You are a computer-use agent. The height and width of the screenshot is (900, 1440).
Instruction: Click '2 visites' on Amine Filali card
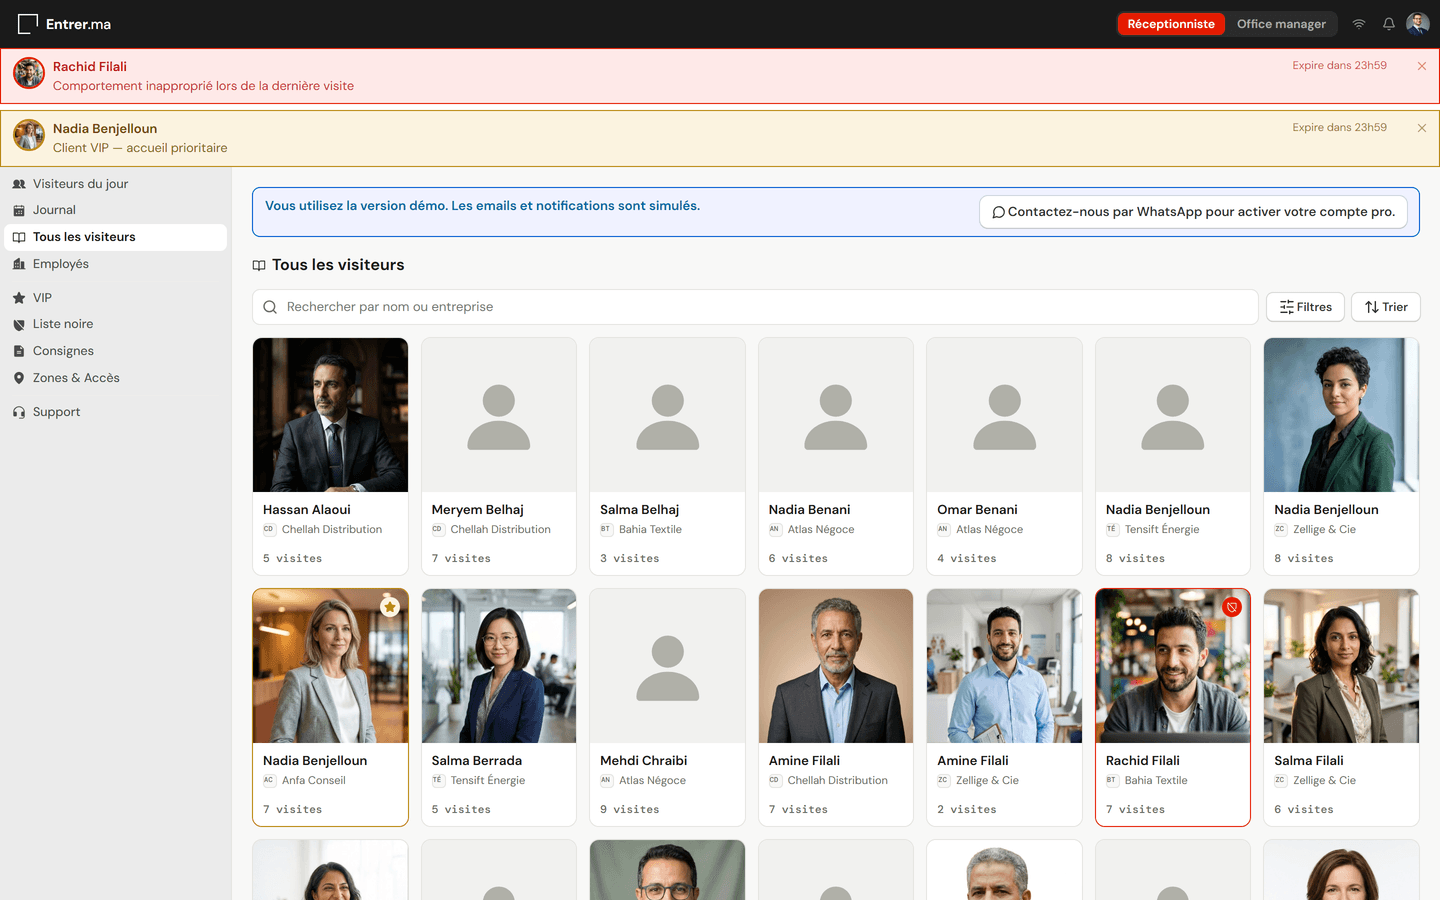click(967, 810)
